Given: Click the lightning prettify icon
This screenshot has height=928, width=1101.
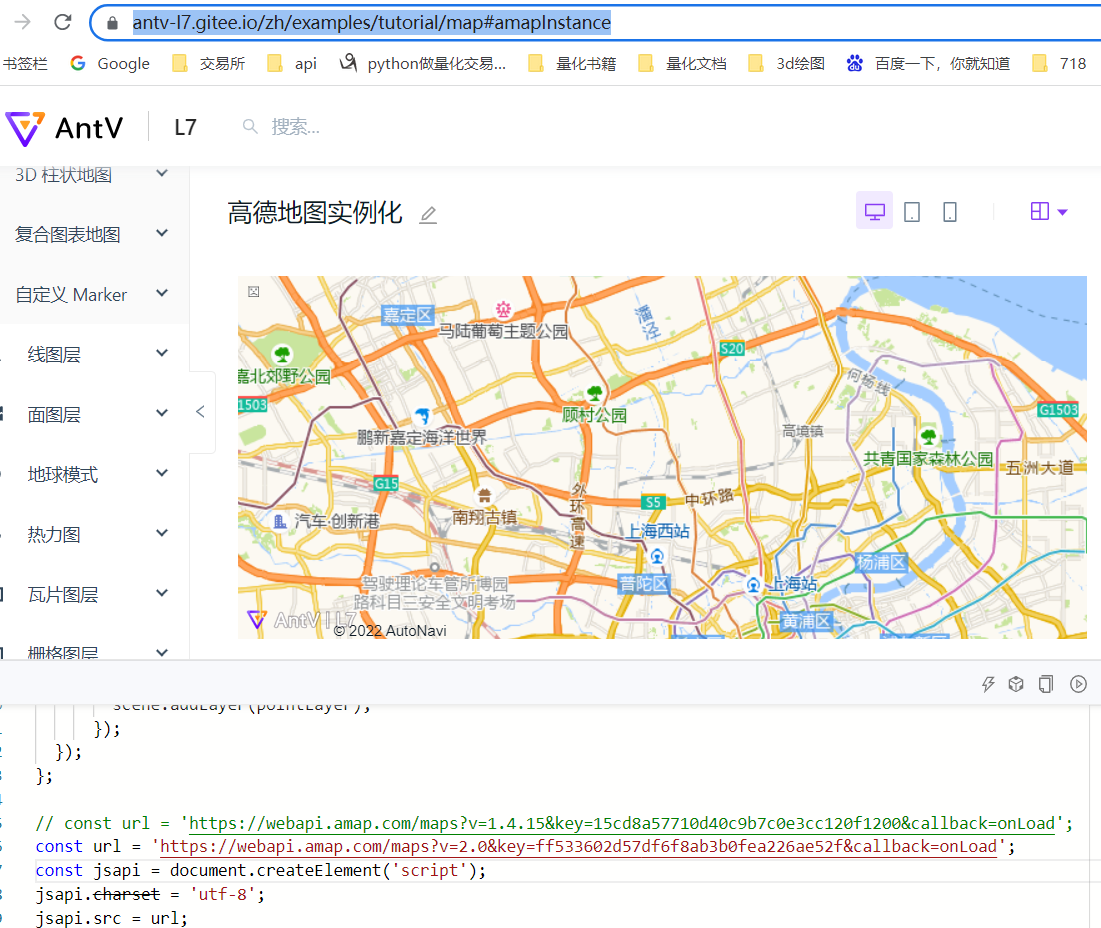Looking at the screenshot, I should (x=988, y=683).
